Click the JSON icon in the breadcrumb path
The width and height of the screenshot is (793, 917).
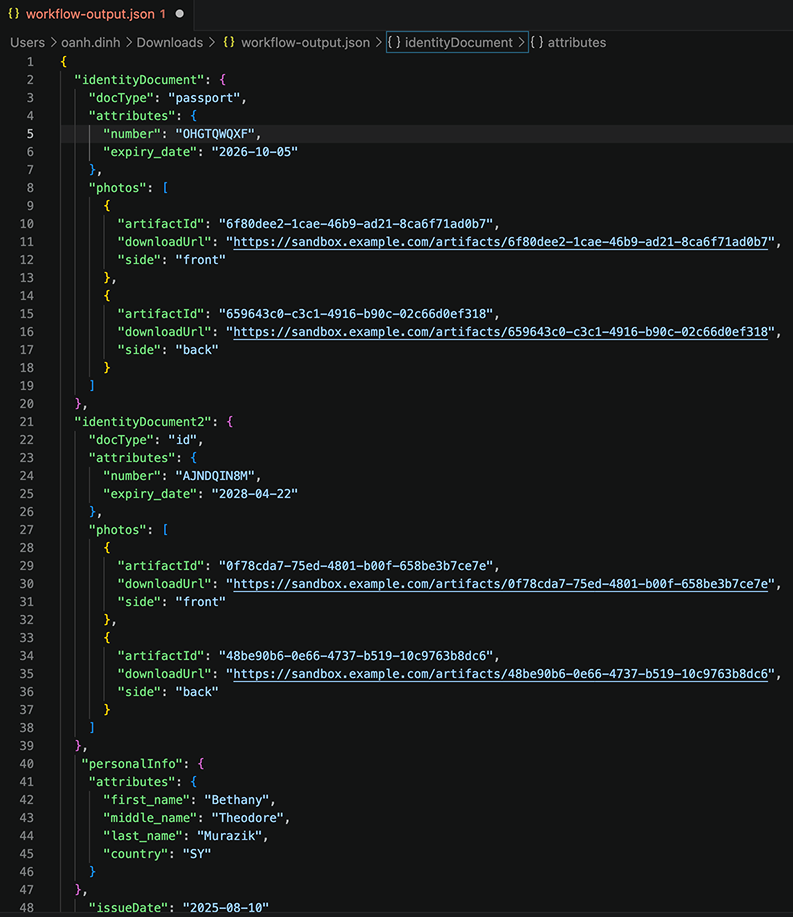[229, 42]
